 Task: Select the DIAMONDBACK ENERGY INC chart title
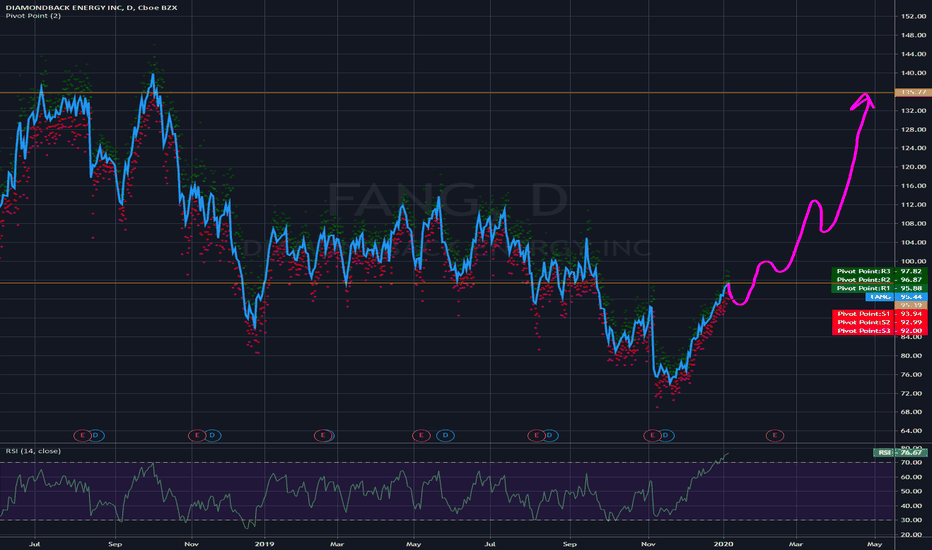click(x=92, y=7)
